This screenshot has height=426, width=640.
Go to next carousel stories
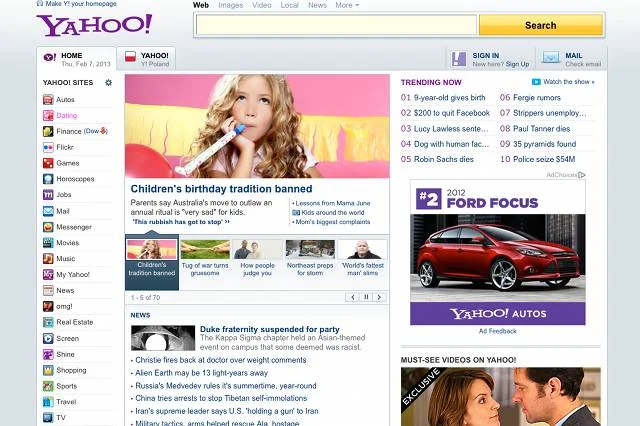pos(379,297)
